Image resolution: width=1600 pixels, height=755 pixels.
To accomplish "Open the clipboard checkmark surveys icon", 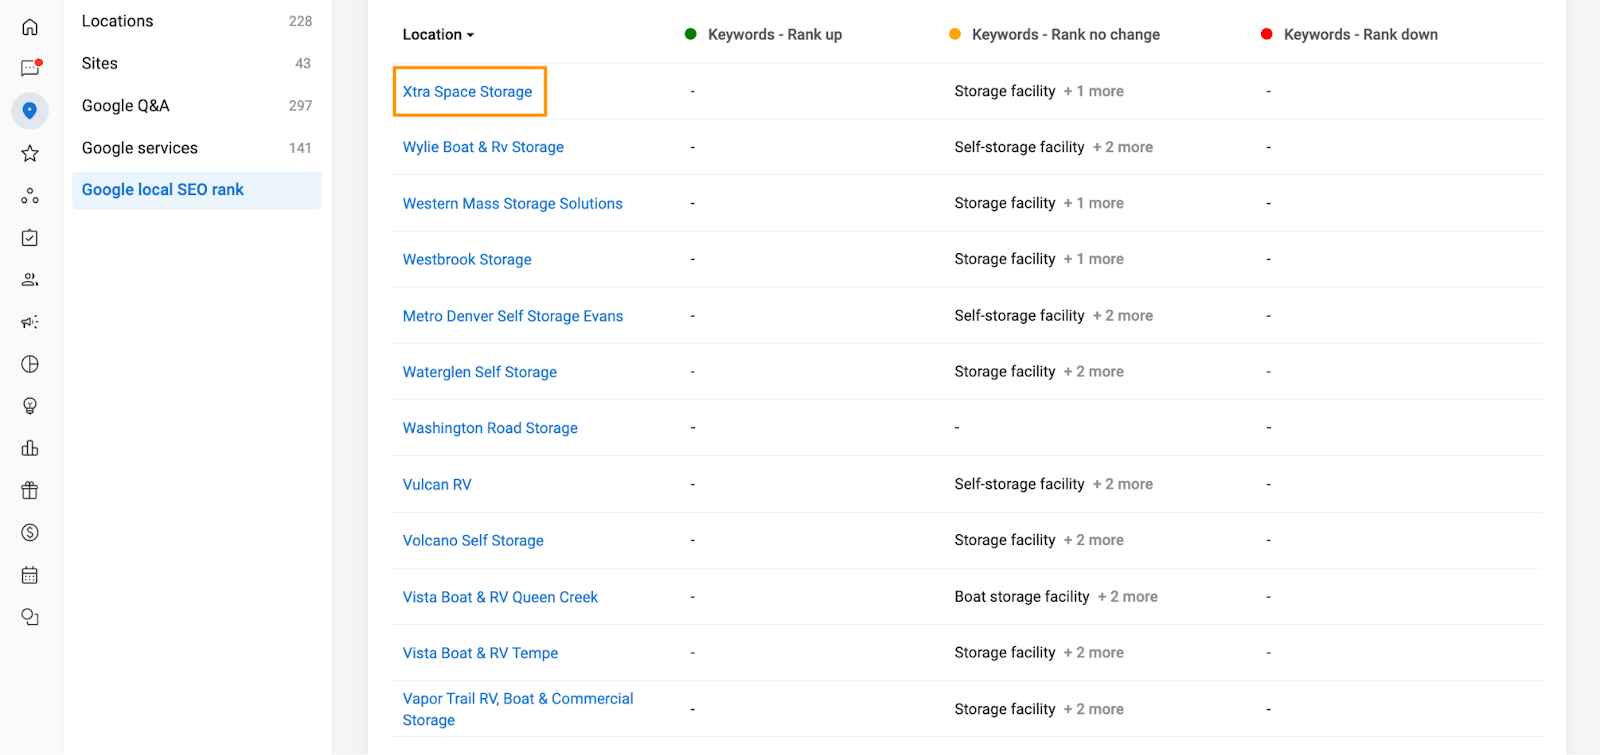I will [30, 238].
